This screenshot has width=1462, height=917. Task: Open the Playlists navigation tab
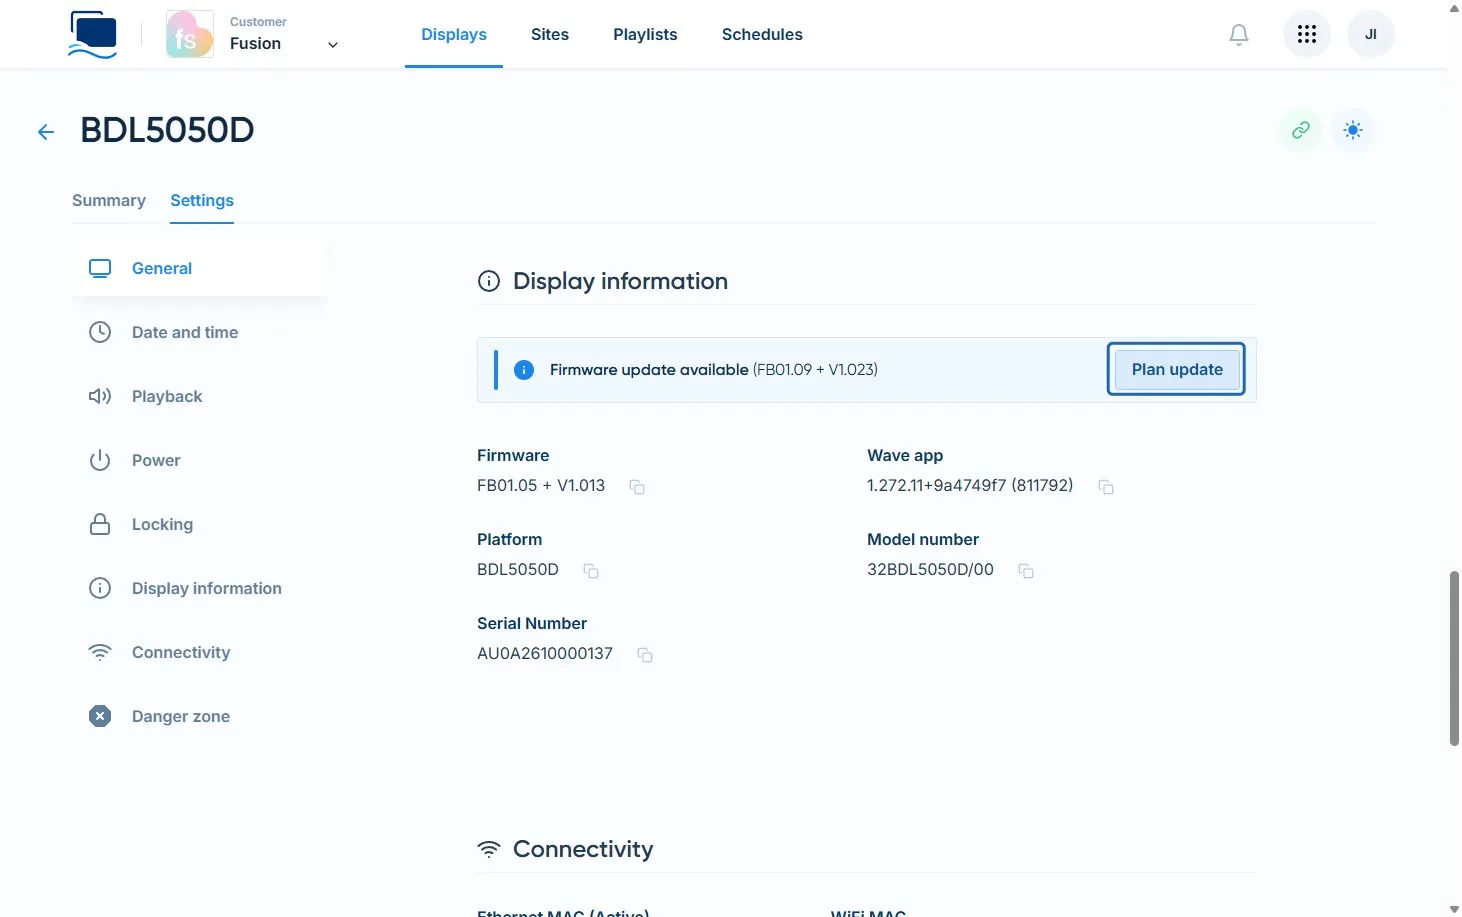645,35
